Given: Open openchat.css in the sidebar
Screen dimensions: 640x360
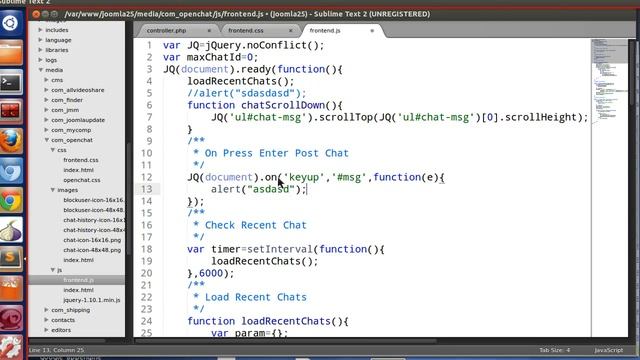Looking at the screenshot, I should [x=82, y=180].
